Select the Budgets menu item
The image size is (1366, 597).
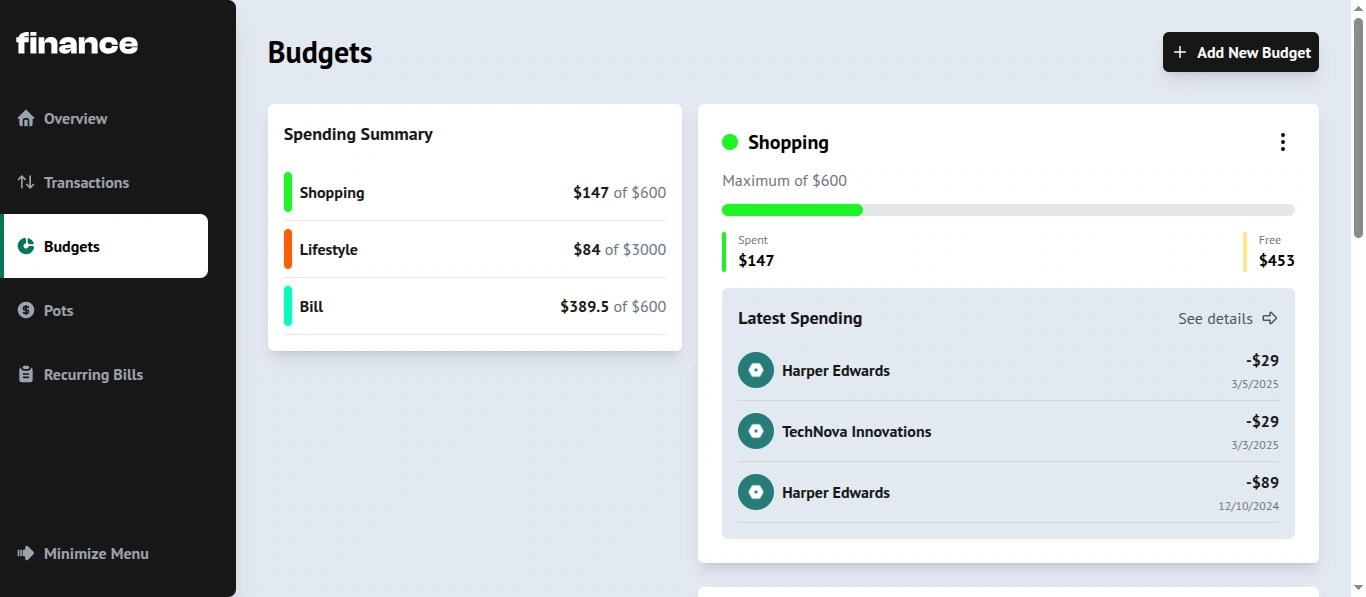click(x=106, y=246)
